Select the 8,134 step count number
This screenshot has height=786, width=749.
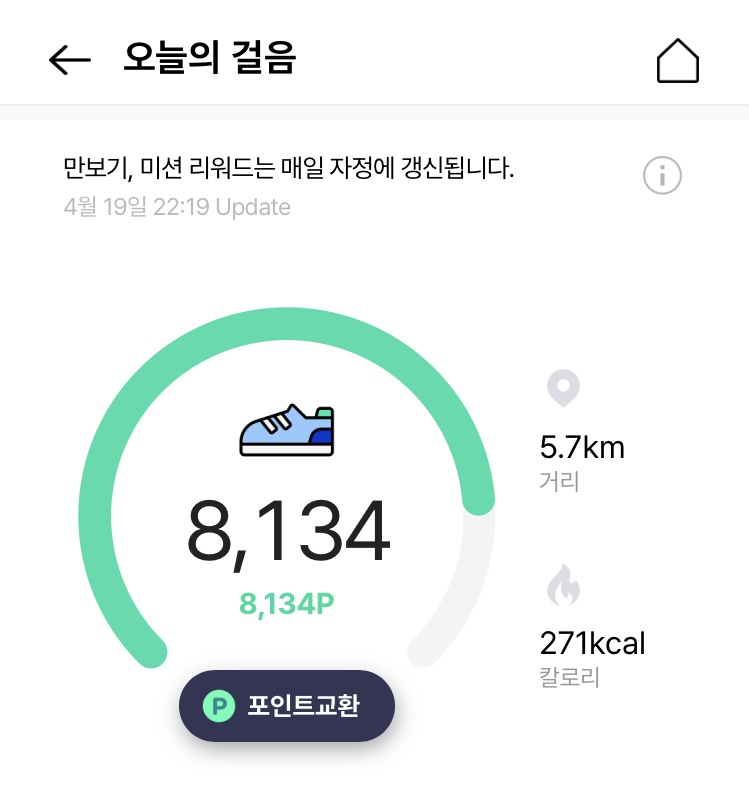(x=288, y=532)
